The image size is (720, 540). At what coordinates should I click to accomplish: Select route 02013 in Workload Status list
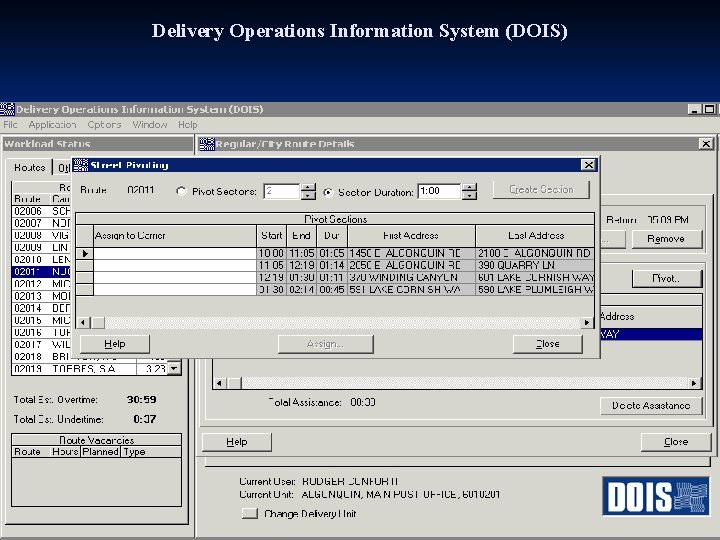click(x=41, y=296)
